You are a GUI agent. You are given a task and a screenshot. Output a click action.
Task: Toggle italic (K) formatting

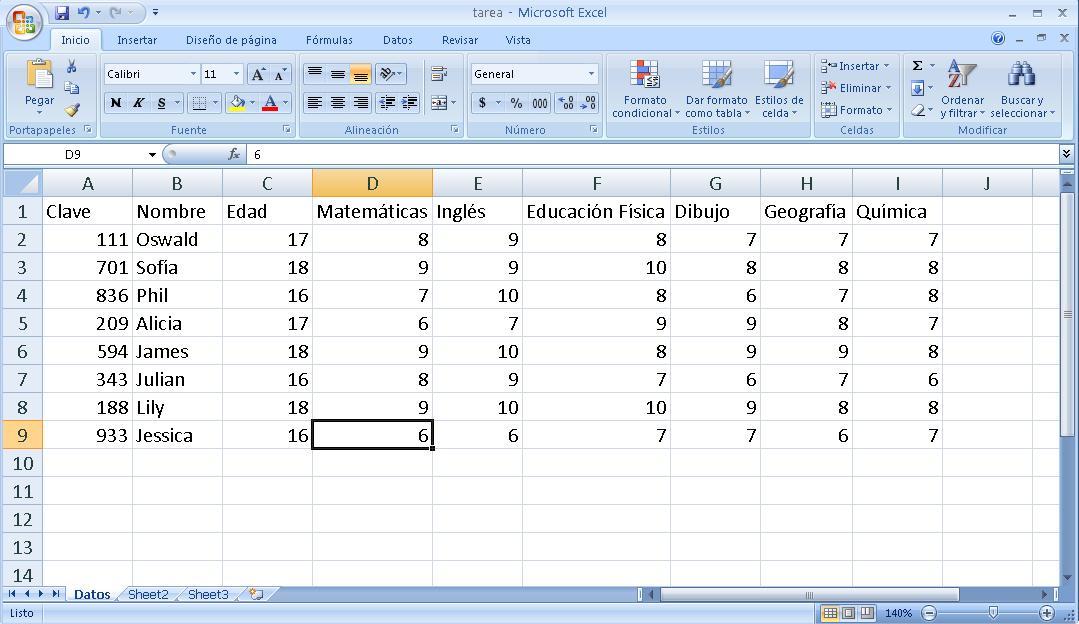[x=138, y=103]
